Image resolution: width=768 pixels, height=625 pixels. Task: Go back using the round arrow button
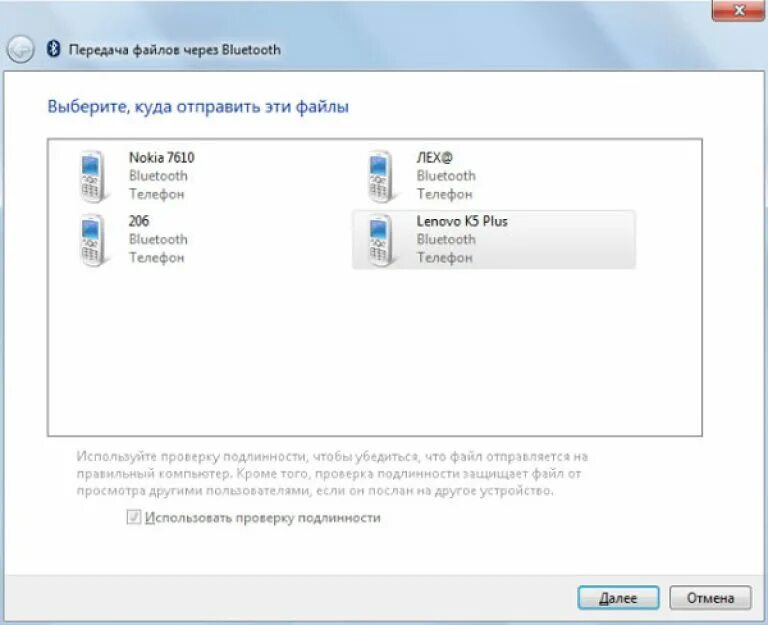coord(20,49)
